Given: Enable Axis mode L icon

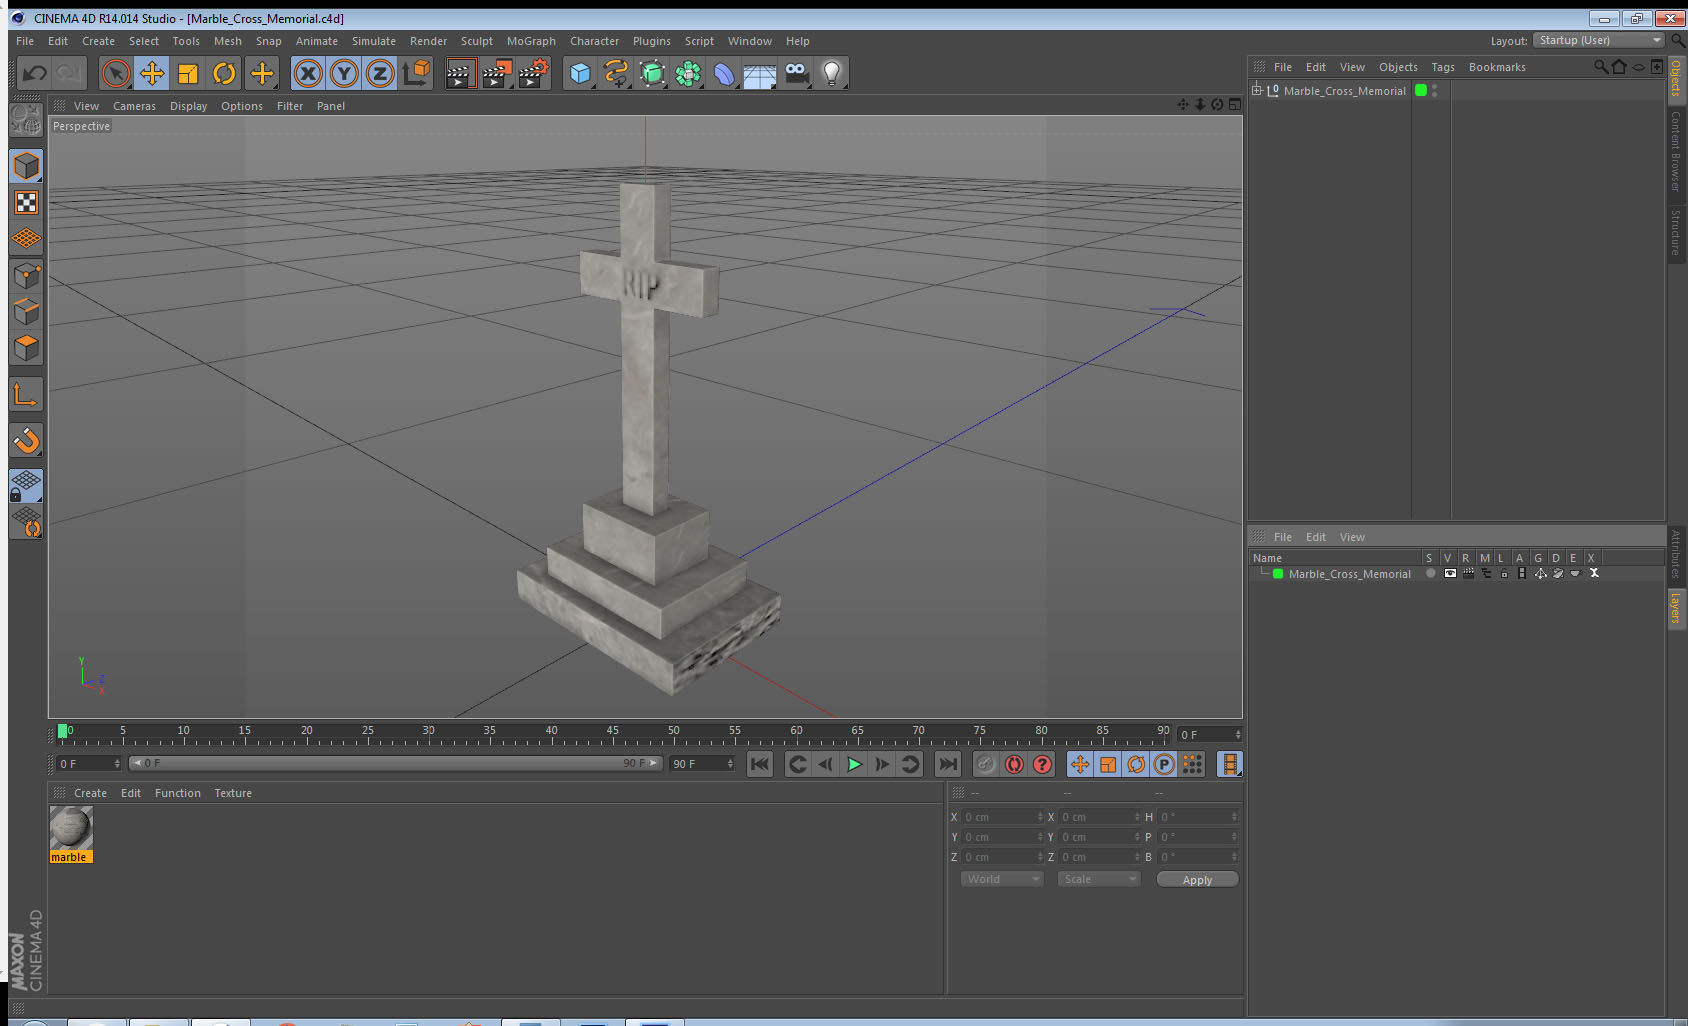Looking at the screenshot, I should coord(26,394).
